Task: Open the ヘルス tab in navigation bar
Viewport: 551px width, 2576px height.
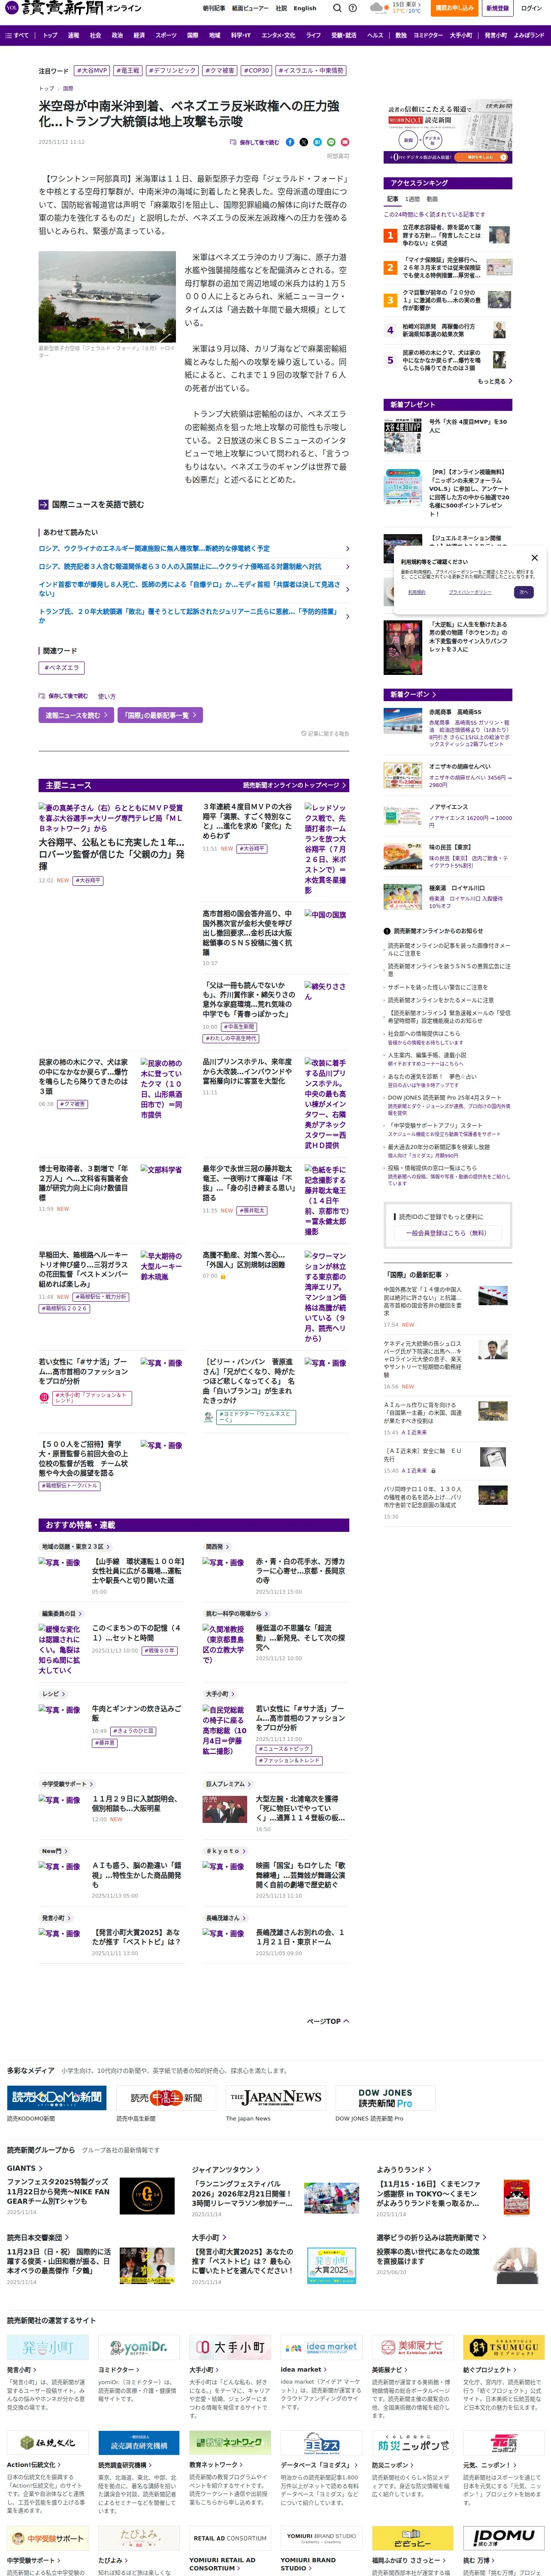Action: pos(375,35)
